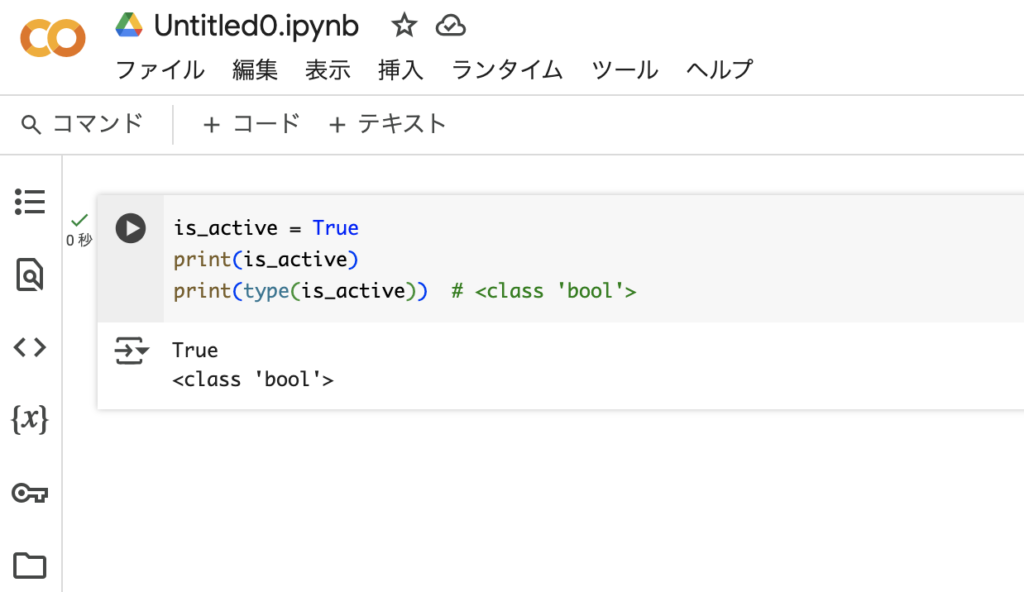This screenshot has height=592, width=1024.
Task: Check the cloud save status icon
Action: click(451, 26)
